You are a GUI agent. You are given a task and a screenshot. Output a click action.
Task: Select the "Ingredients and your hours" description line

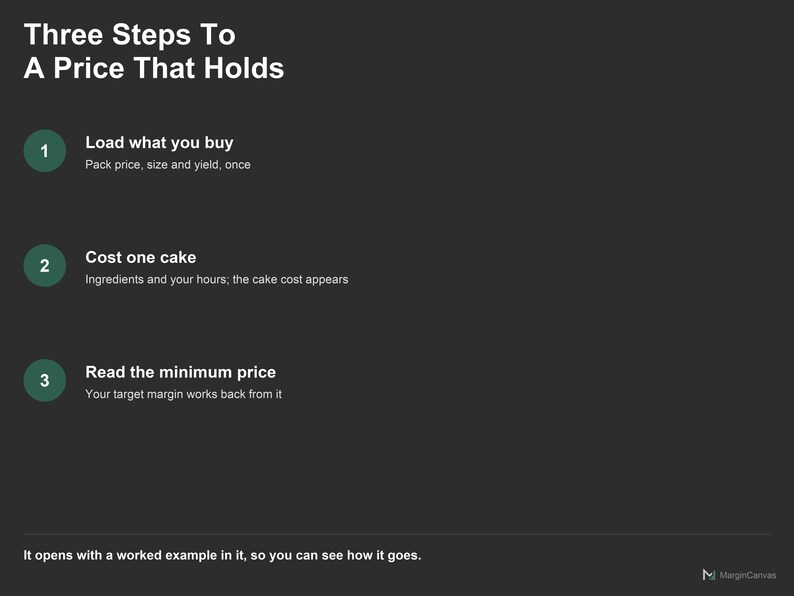pyautogui.click(x=217, y=280)
